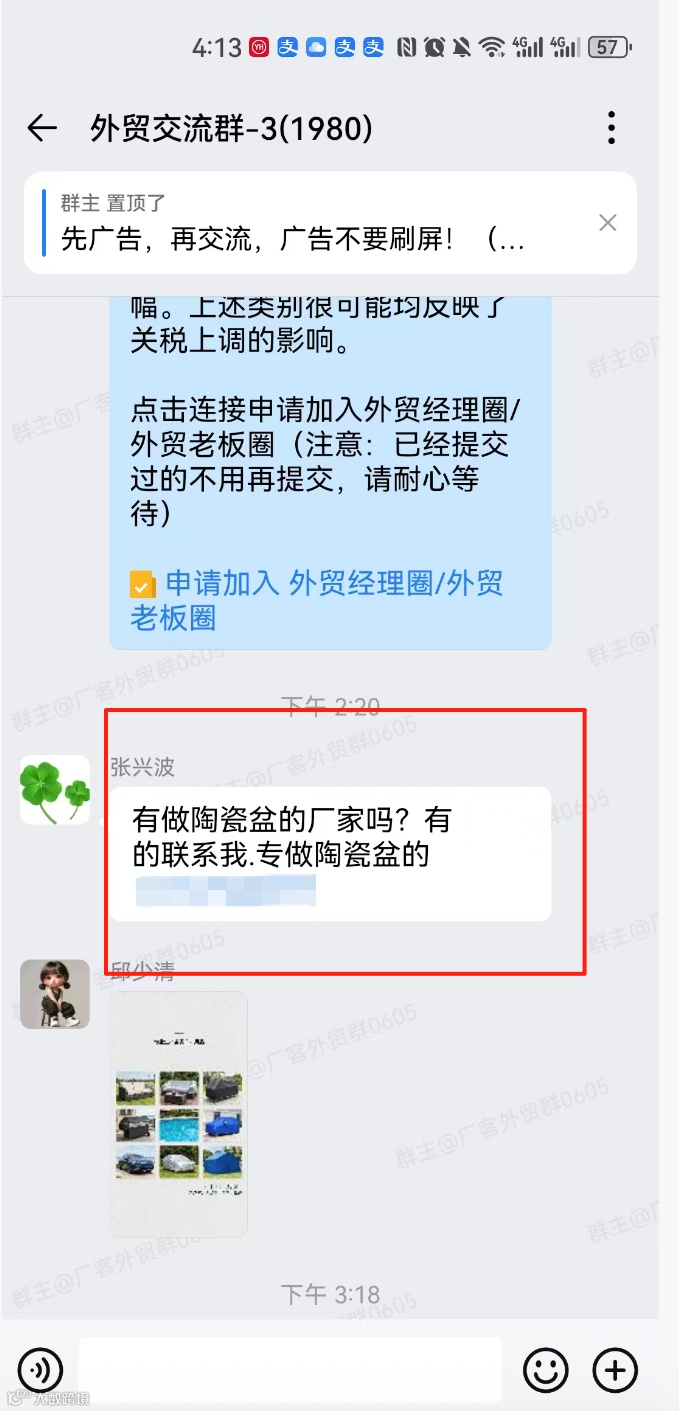The height and width of the screenshot is (1412, 680).
Task: Open the emoji picker
Action: tap(546, 1369)
